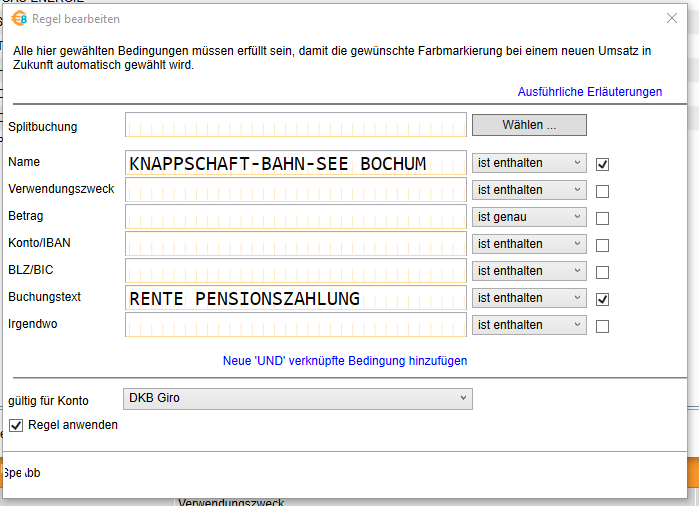Toggle the 'Regel anwenden' checkbox
The height and width of the screenshot is (506, 699).
tap(16, 425)
